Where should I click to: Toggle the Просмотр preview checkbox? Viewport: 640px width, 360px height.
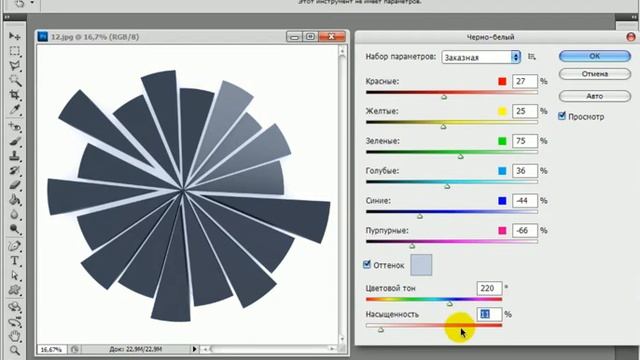pyautogui.click(x=562, y=116)
